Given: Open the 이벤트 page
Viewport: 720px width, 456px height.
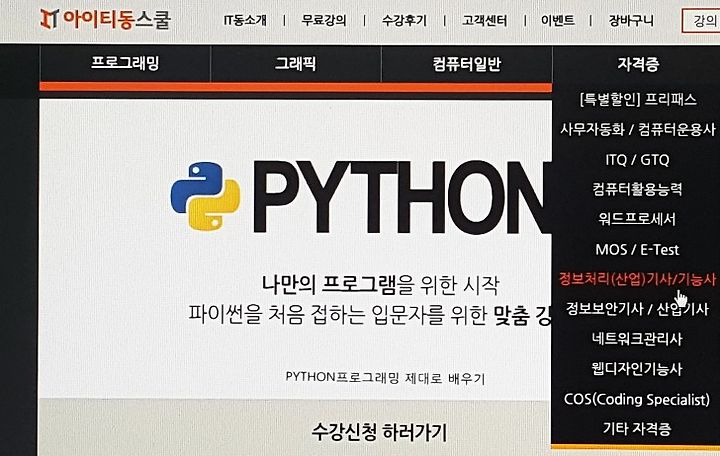Looking at the screenshot, I should click(557, 21).
